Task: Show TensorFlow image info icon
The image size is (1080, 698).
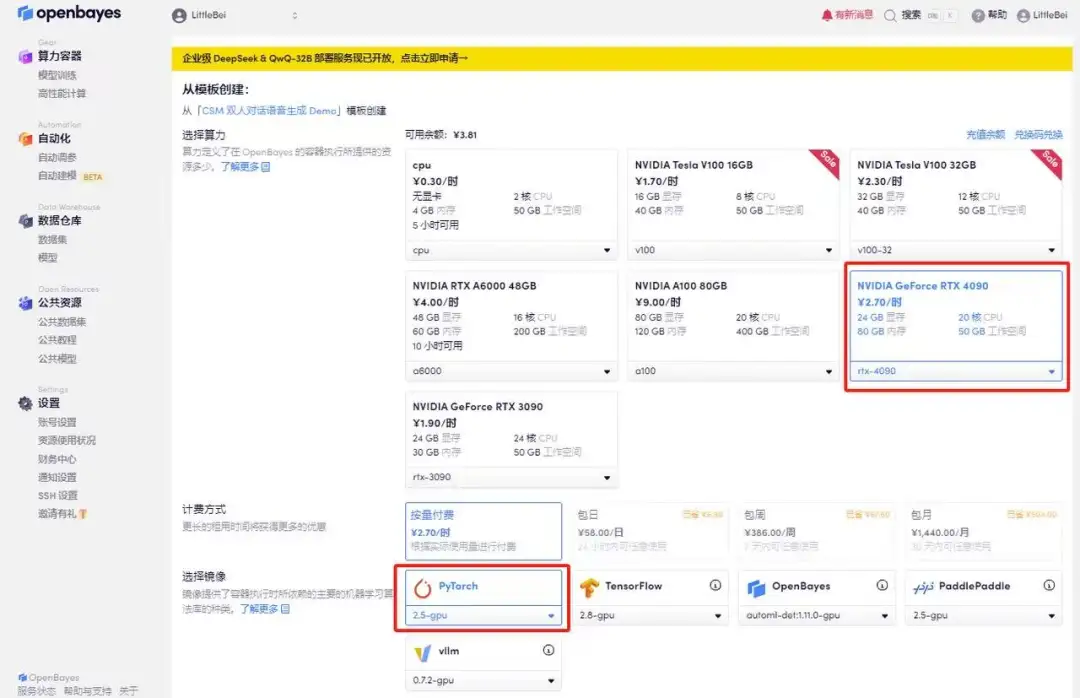Action: [x=716, y=585]
